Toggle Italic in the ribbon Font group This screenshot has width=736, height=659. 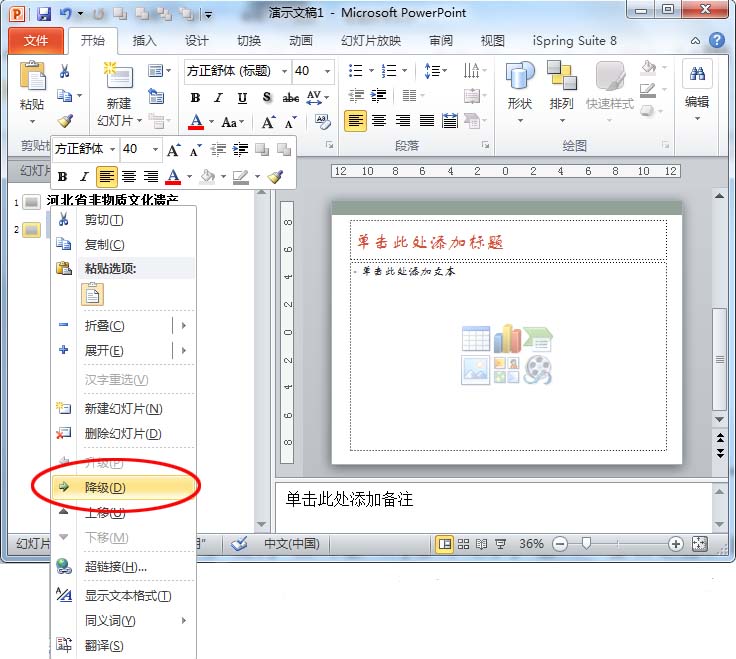point(219,98)
